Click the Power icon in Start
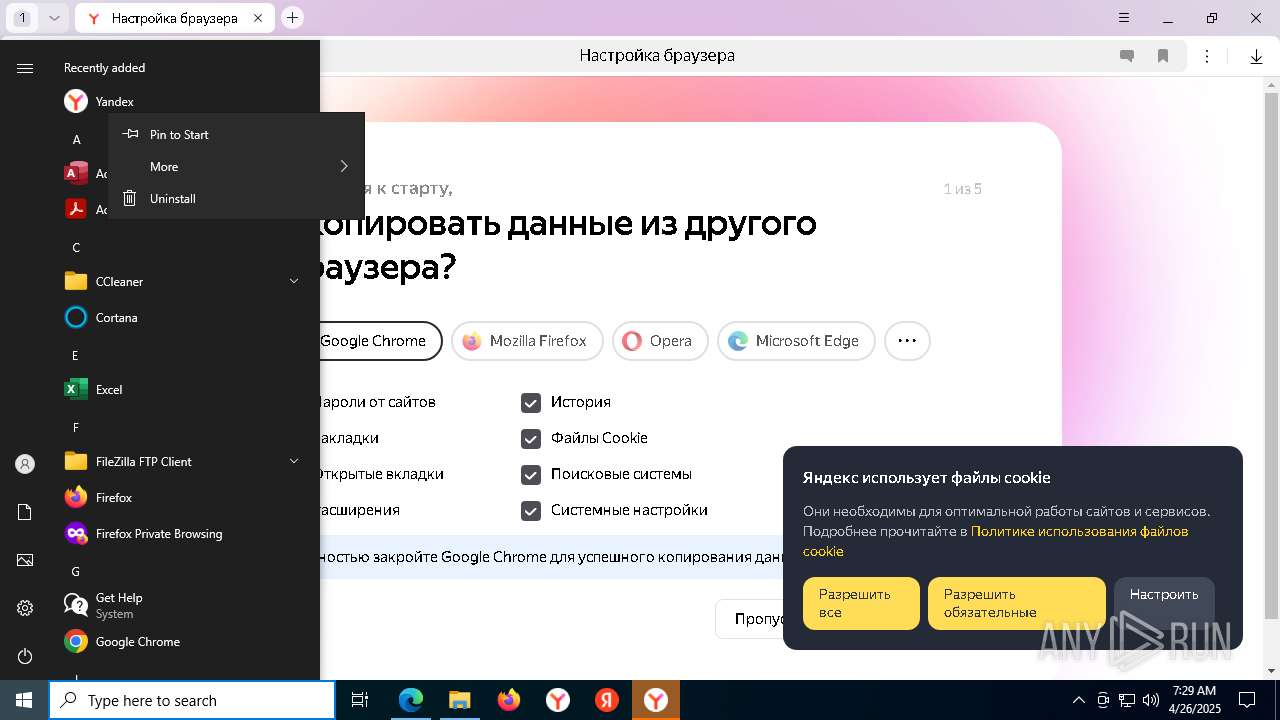The image size is (1280, 720). click(x=25, y=656)
